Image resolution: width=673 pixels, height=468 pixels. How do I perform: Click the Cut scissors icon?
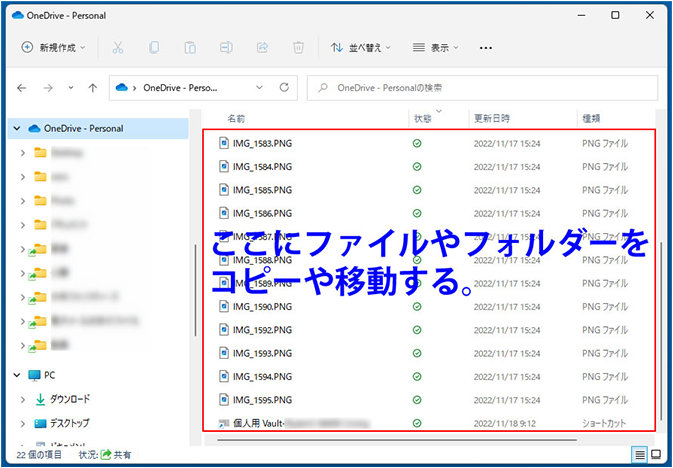tap(118, 48)
